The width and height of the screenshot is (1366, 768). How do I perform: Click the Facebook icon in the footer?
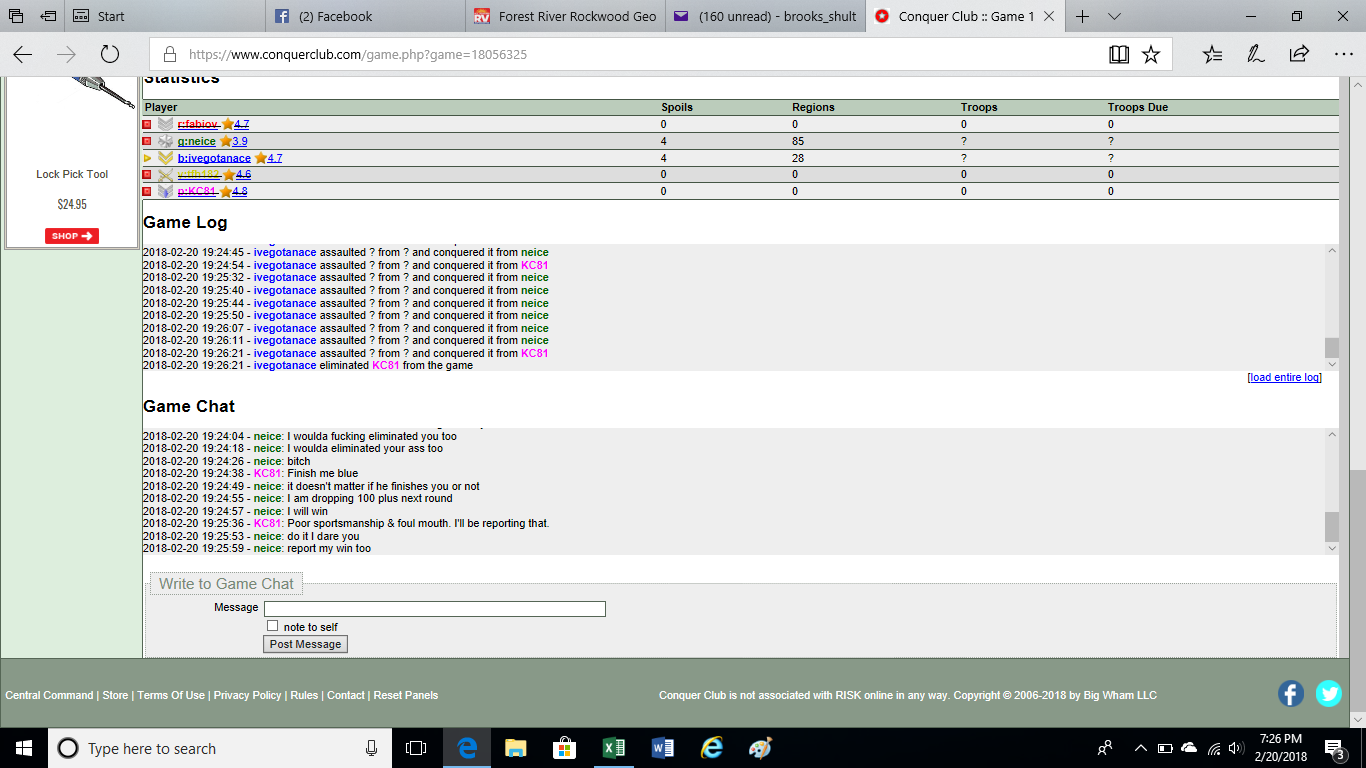click(x=1291, y=693)
